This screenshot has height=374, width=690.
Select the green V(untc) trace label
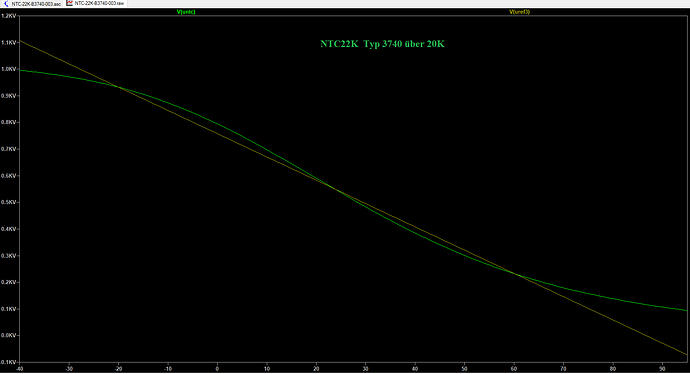[186, 12]
